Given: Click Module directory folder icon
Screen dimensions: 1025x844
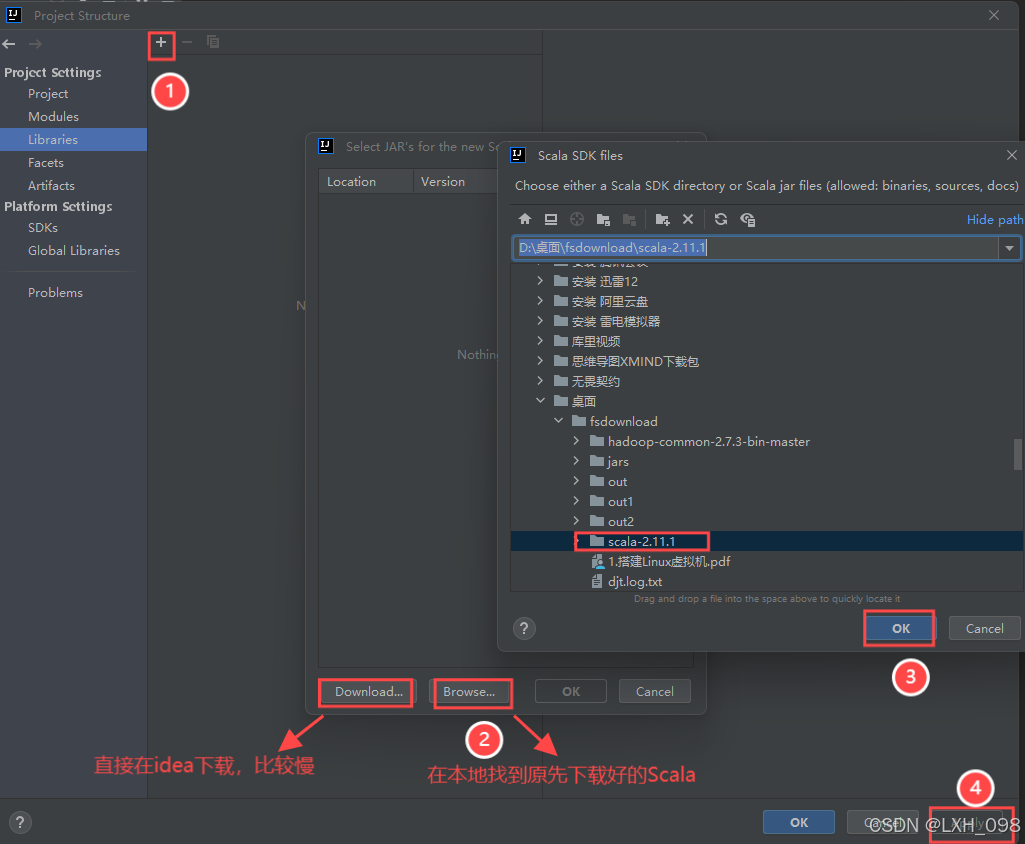Looking at the screenshot, I should tap(603, 219).
